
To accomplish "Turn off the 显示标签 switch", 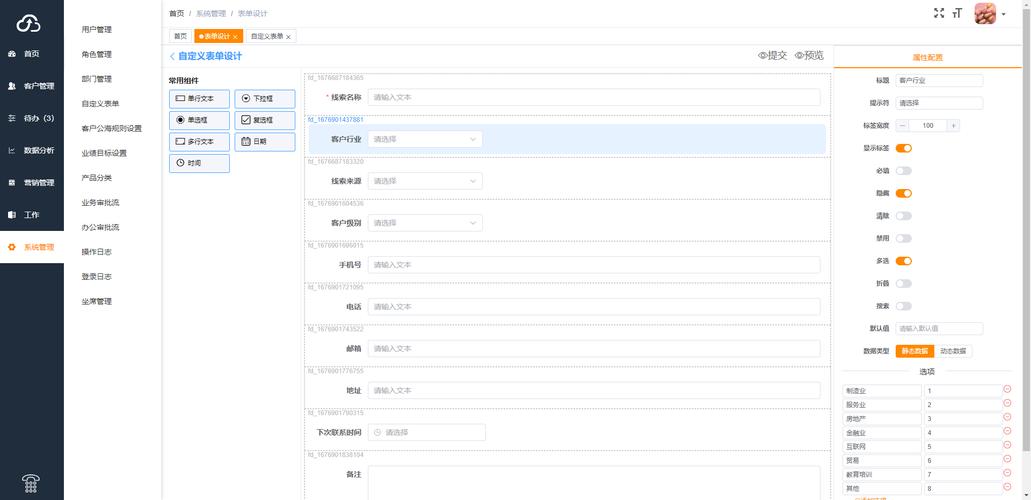I will point(903,148).
